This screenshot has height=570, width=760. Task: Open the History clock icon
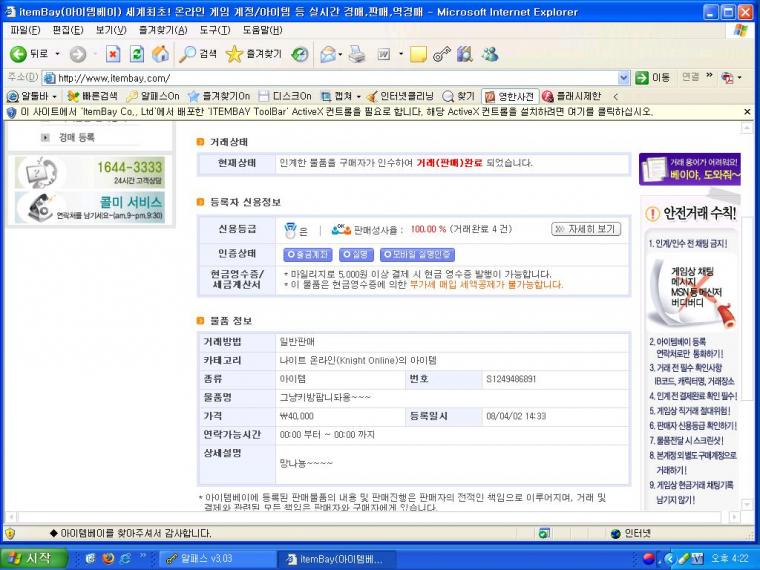pos(300,54)
